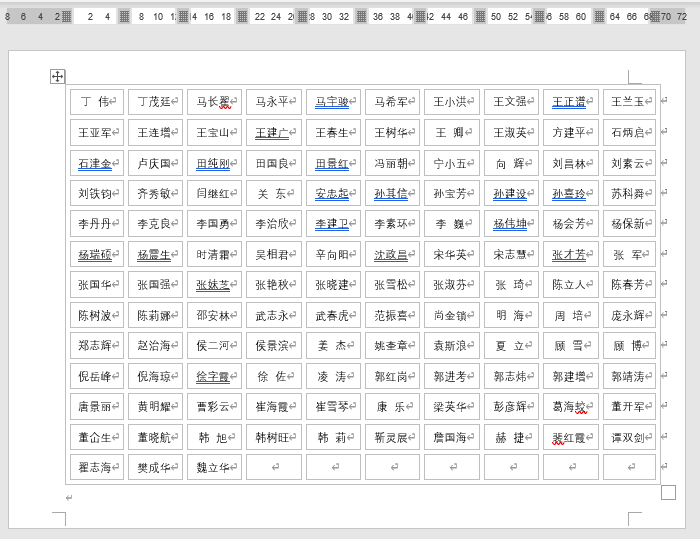
Task: Click on 王树华
Action: (x=391, y=133)
